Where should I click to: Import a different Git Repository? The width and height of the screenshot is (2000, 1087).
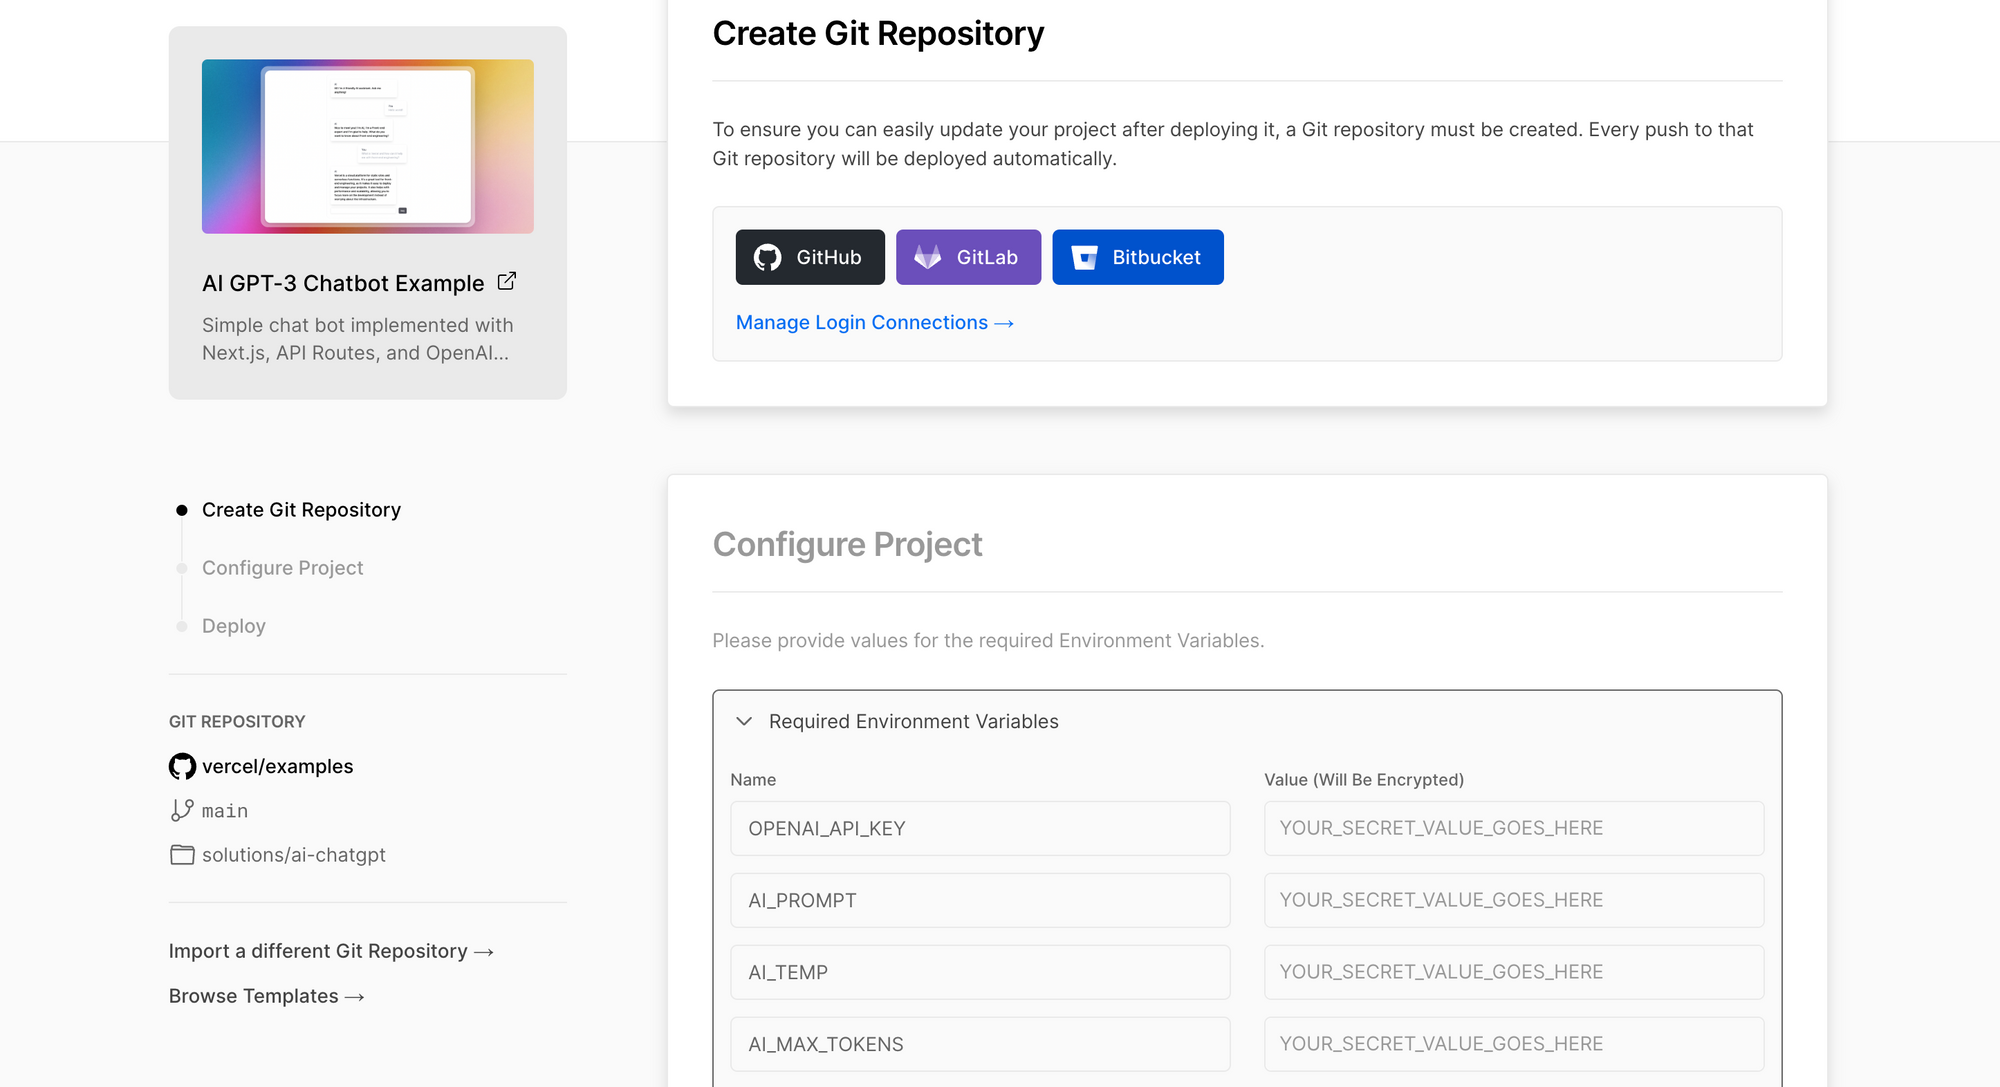330,950
